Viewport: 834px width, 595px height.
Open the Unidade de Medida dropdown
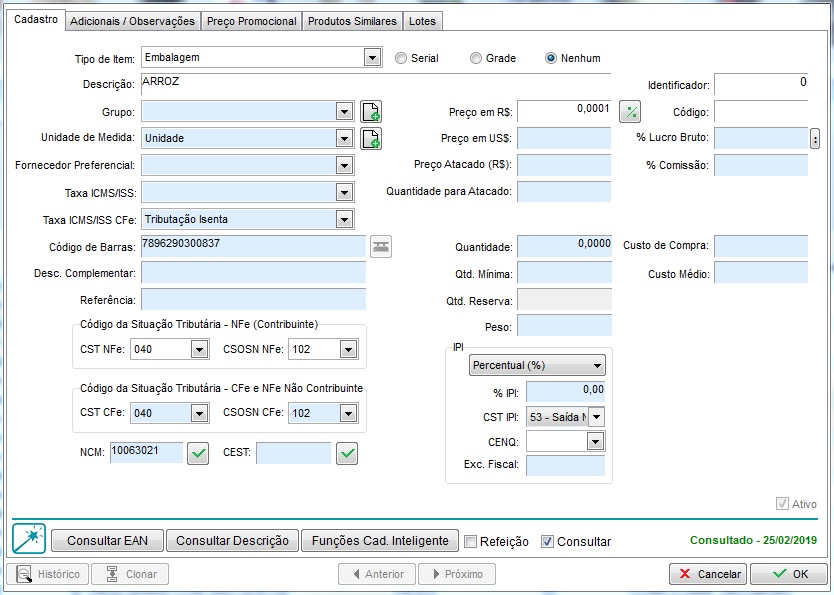point(345,138)
